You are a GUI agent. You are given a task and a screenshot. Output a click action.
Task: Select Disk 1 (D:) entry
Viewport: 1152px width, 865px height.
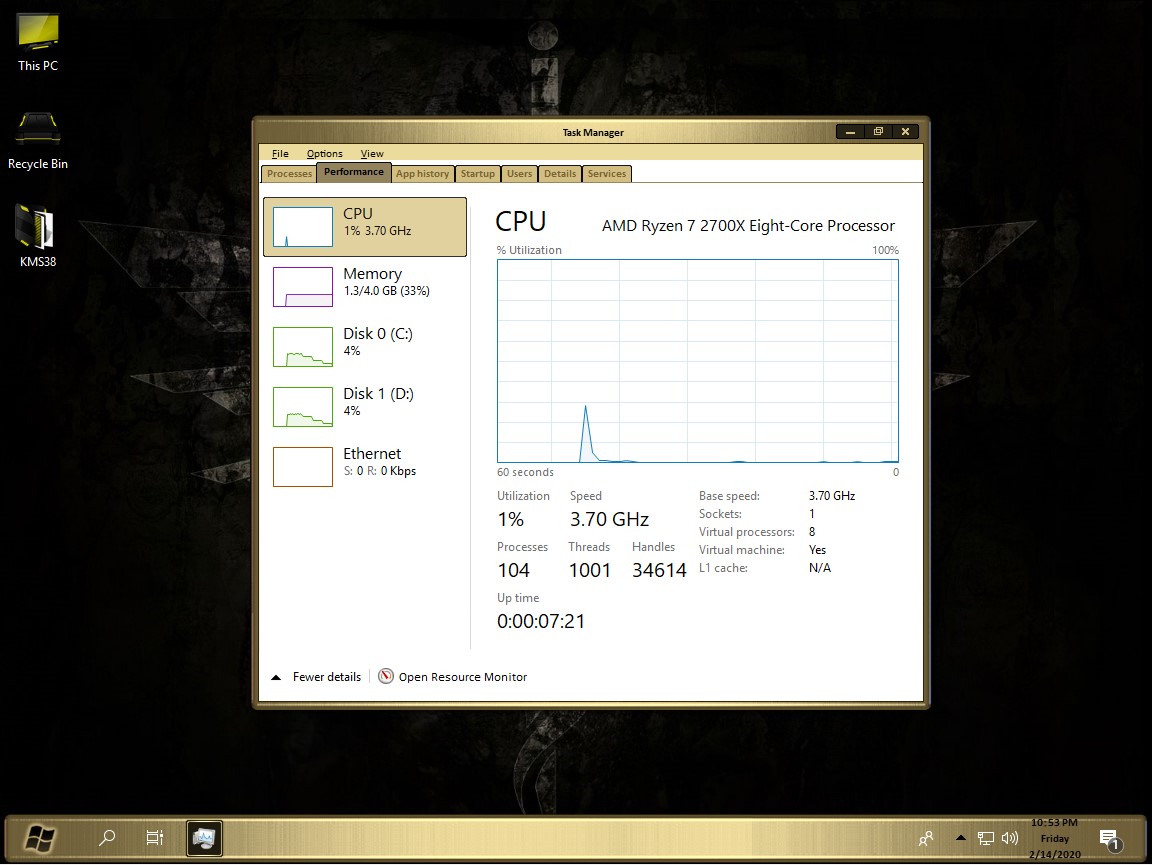click(x=365, y=407)
